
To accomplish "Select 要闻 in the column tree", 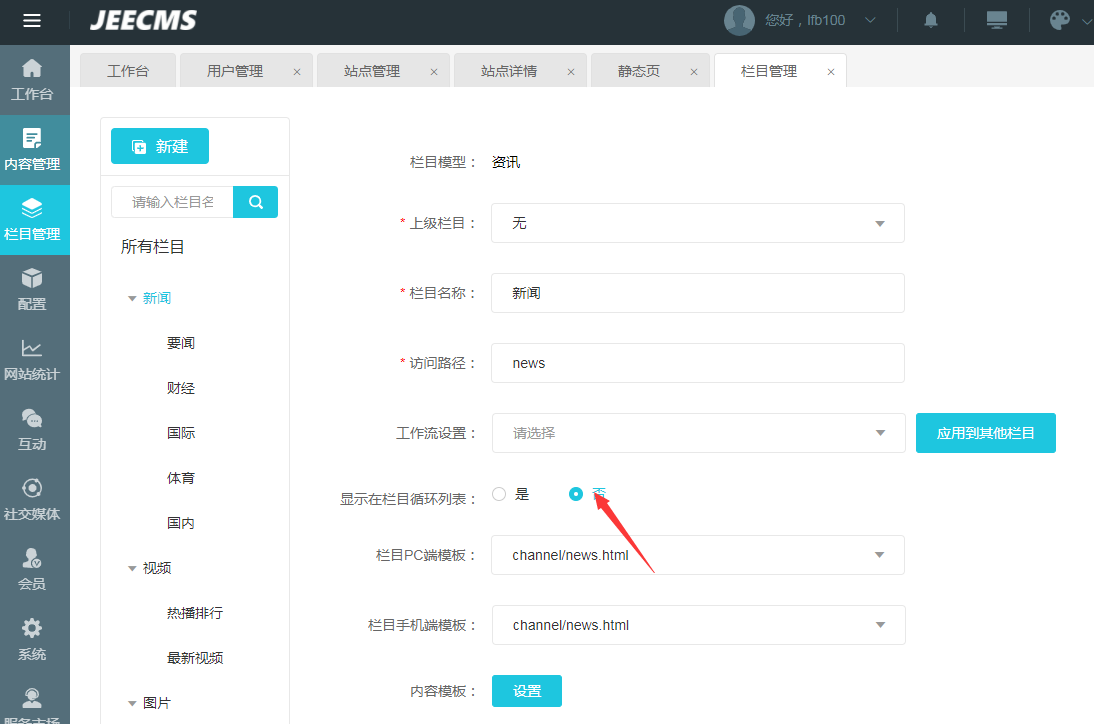I will point(181,343).
